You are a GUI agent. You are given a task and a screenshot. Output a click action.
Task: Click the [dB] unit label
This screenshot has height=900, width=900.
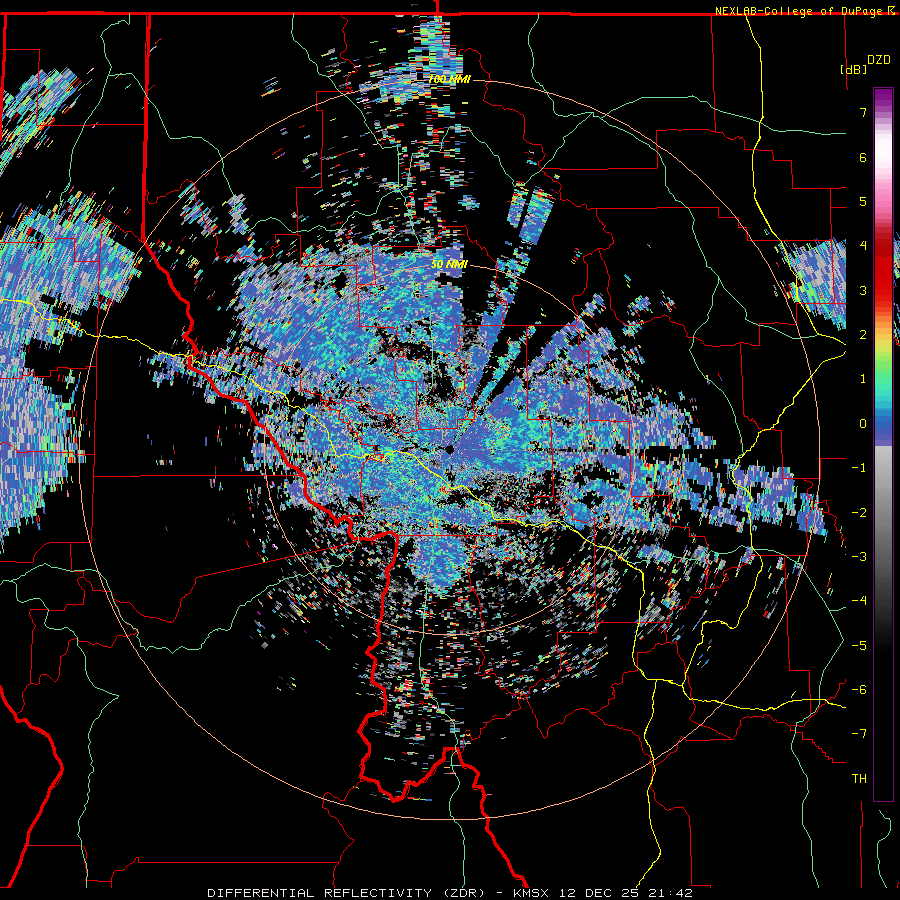tap(853, 69)
